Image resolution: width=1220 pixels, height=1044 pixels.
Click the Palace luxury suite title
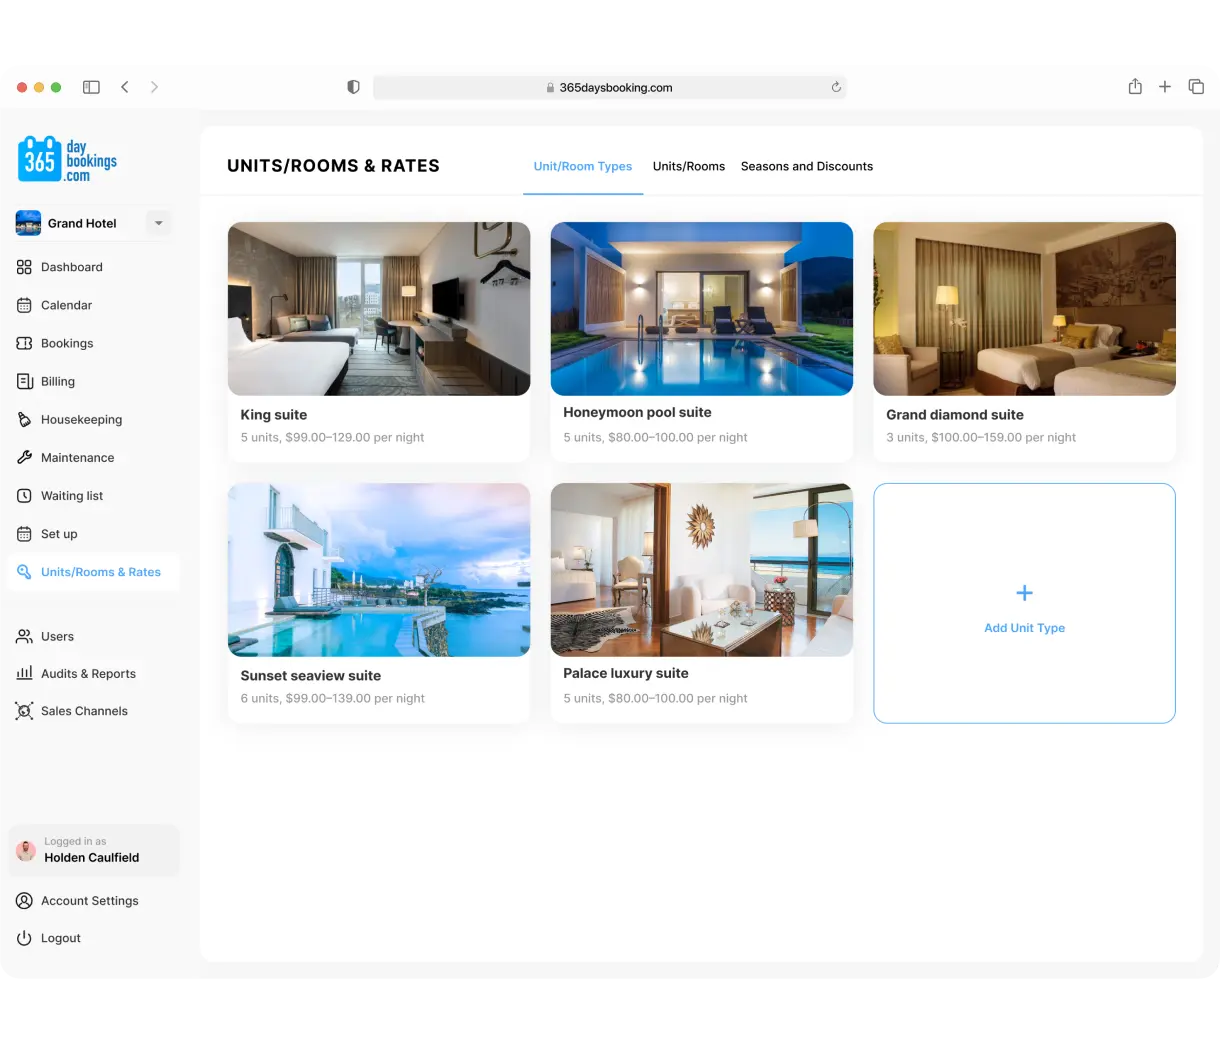coord(626,673)
